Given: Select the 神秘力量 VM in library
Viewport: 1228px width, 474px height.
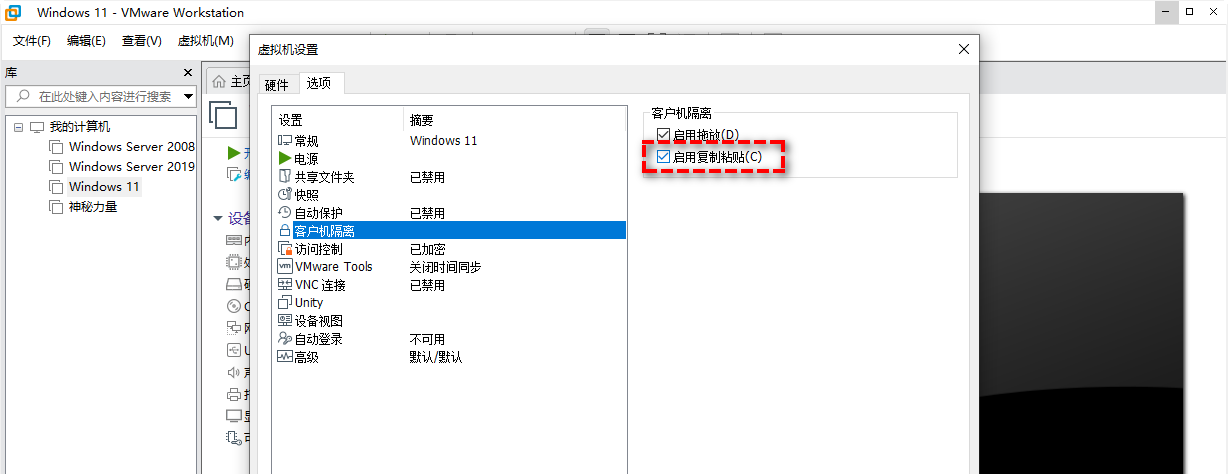Looking at the screenshot, I should [93, 206].
